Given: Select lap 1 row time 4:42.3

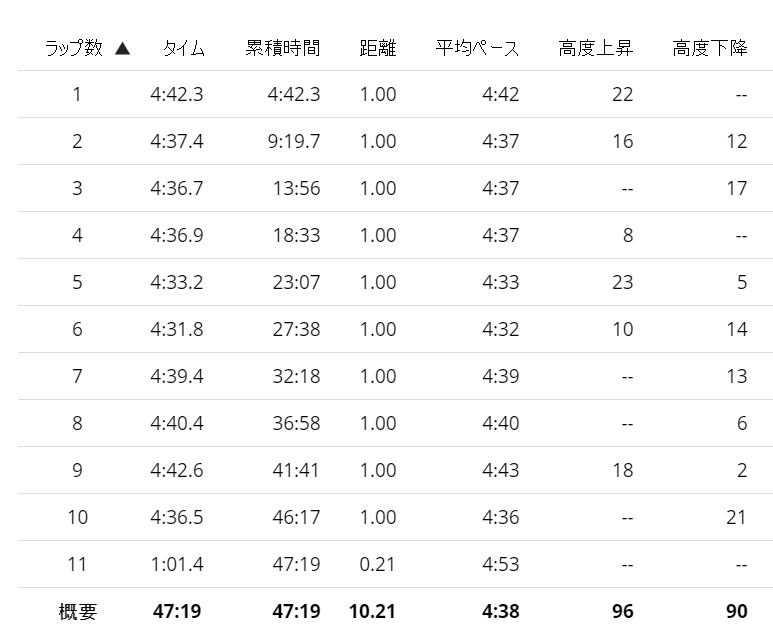Looking at the screenshot, I should pyautogui.click(x=177, y=94).
